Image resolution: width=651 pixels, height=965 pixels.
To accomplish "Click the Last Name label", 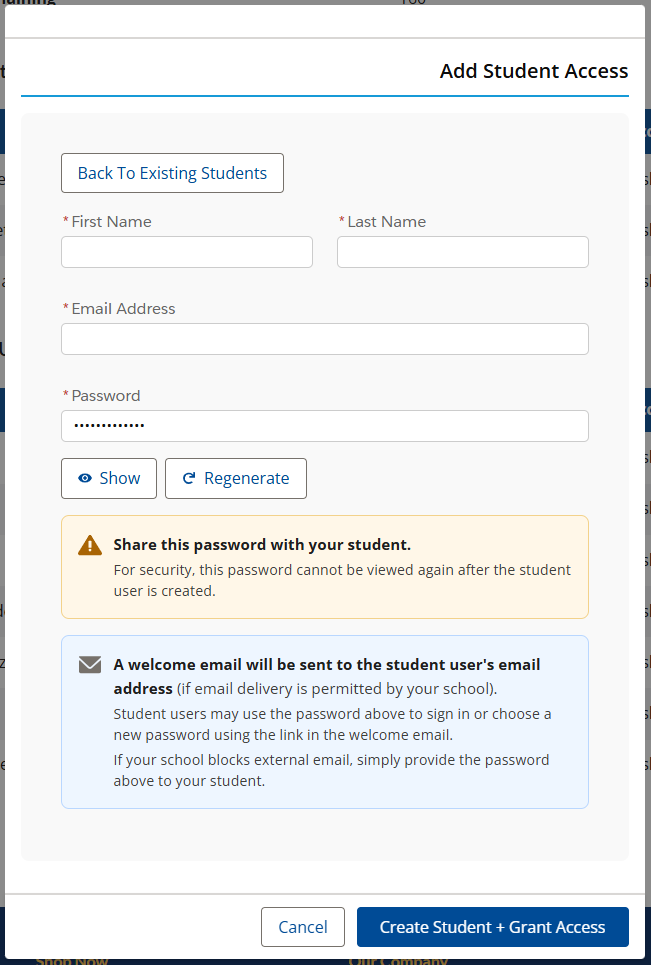I will pyautogui.click(x=386, y=222).
